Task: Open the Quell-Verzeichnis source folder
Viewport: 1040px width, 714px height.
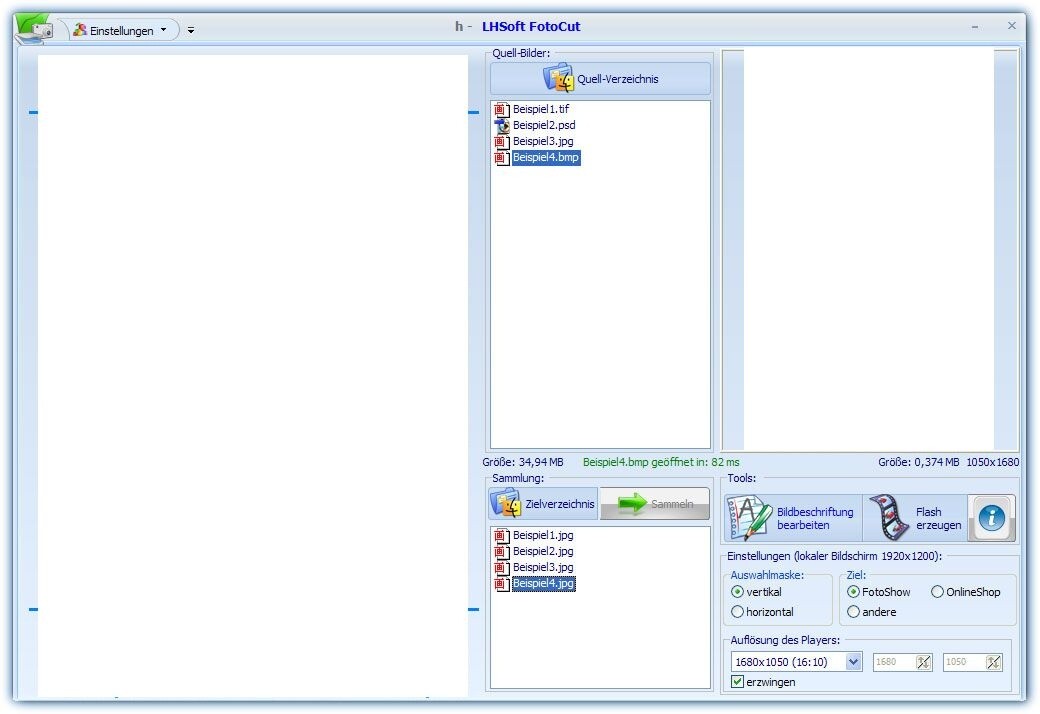Action: [600, 79]
